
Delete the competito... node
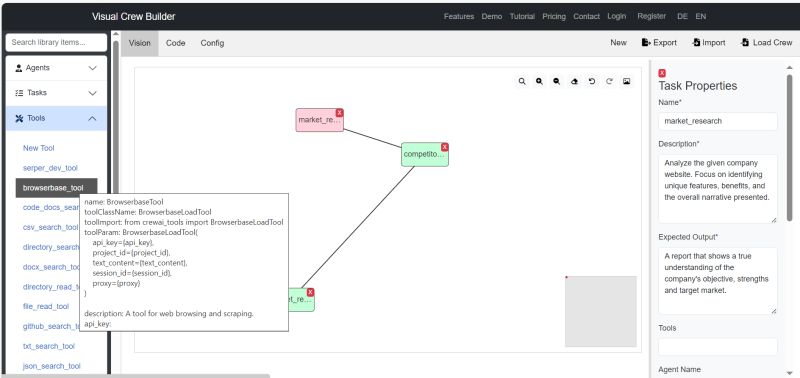(x=444, y=147)
